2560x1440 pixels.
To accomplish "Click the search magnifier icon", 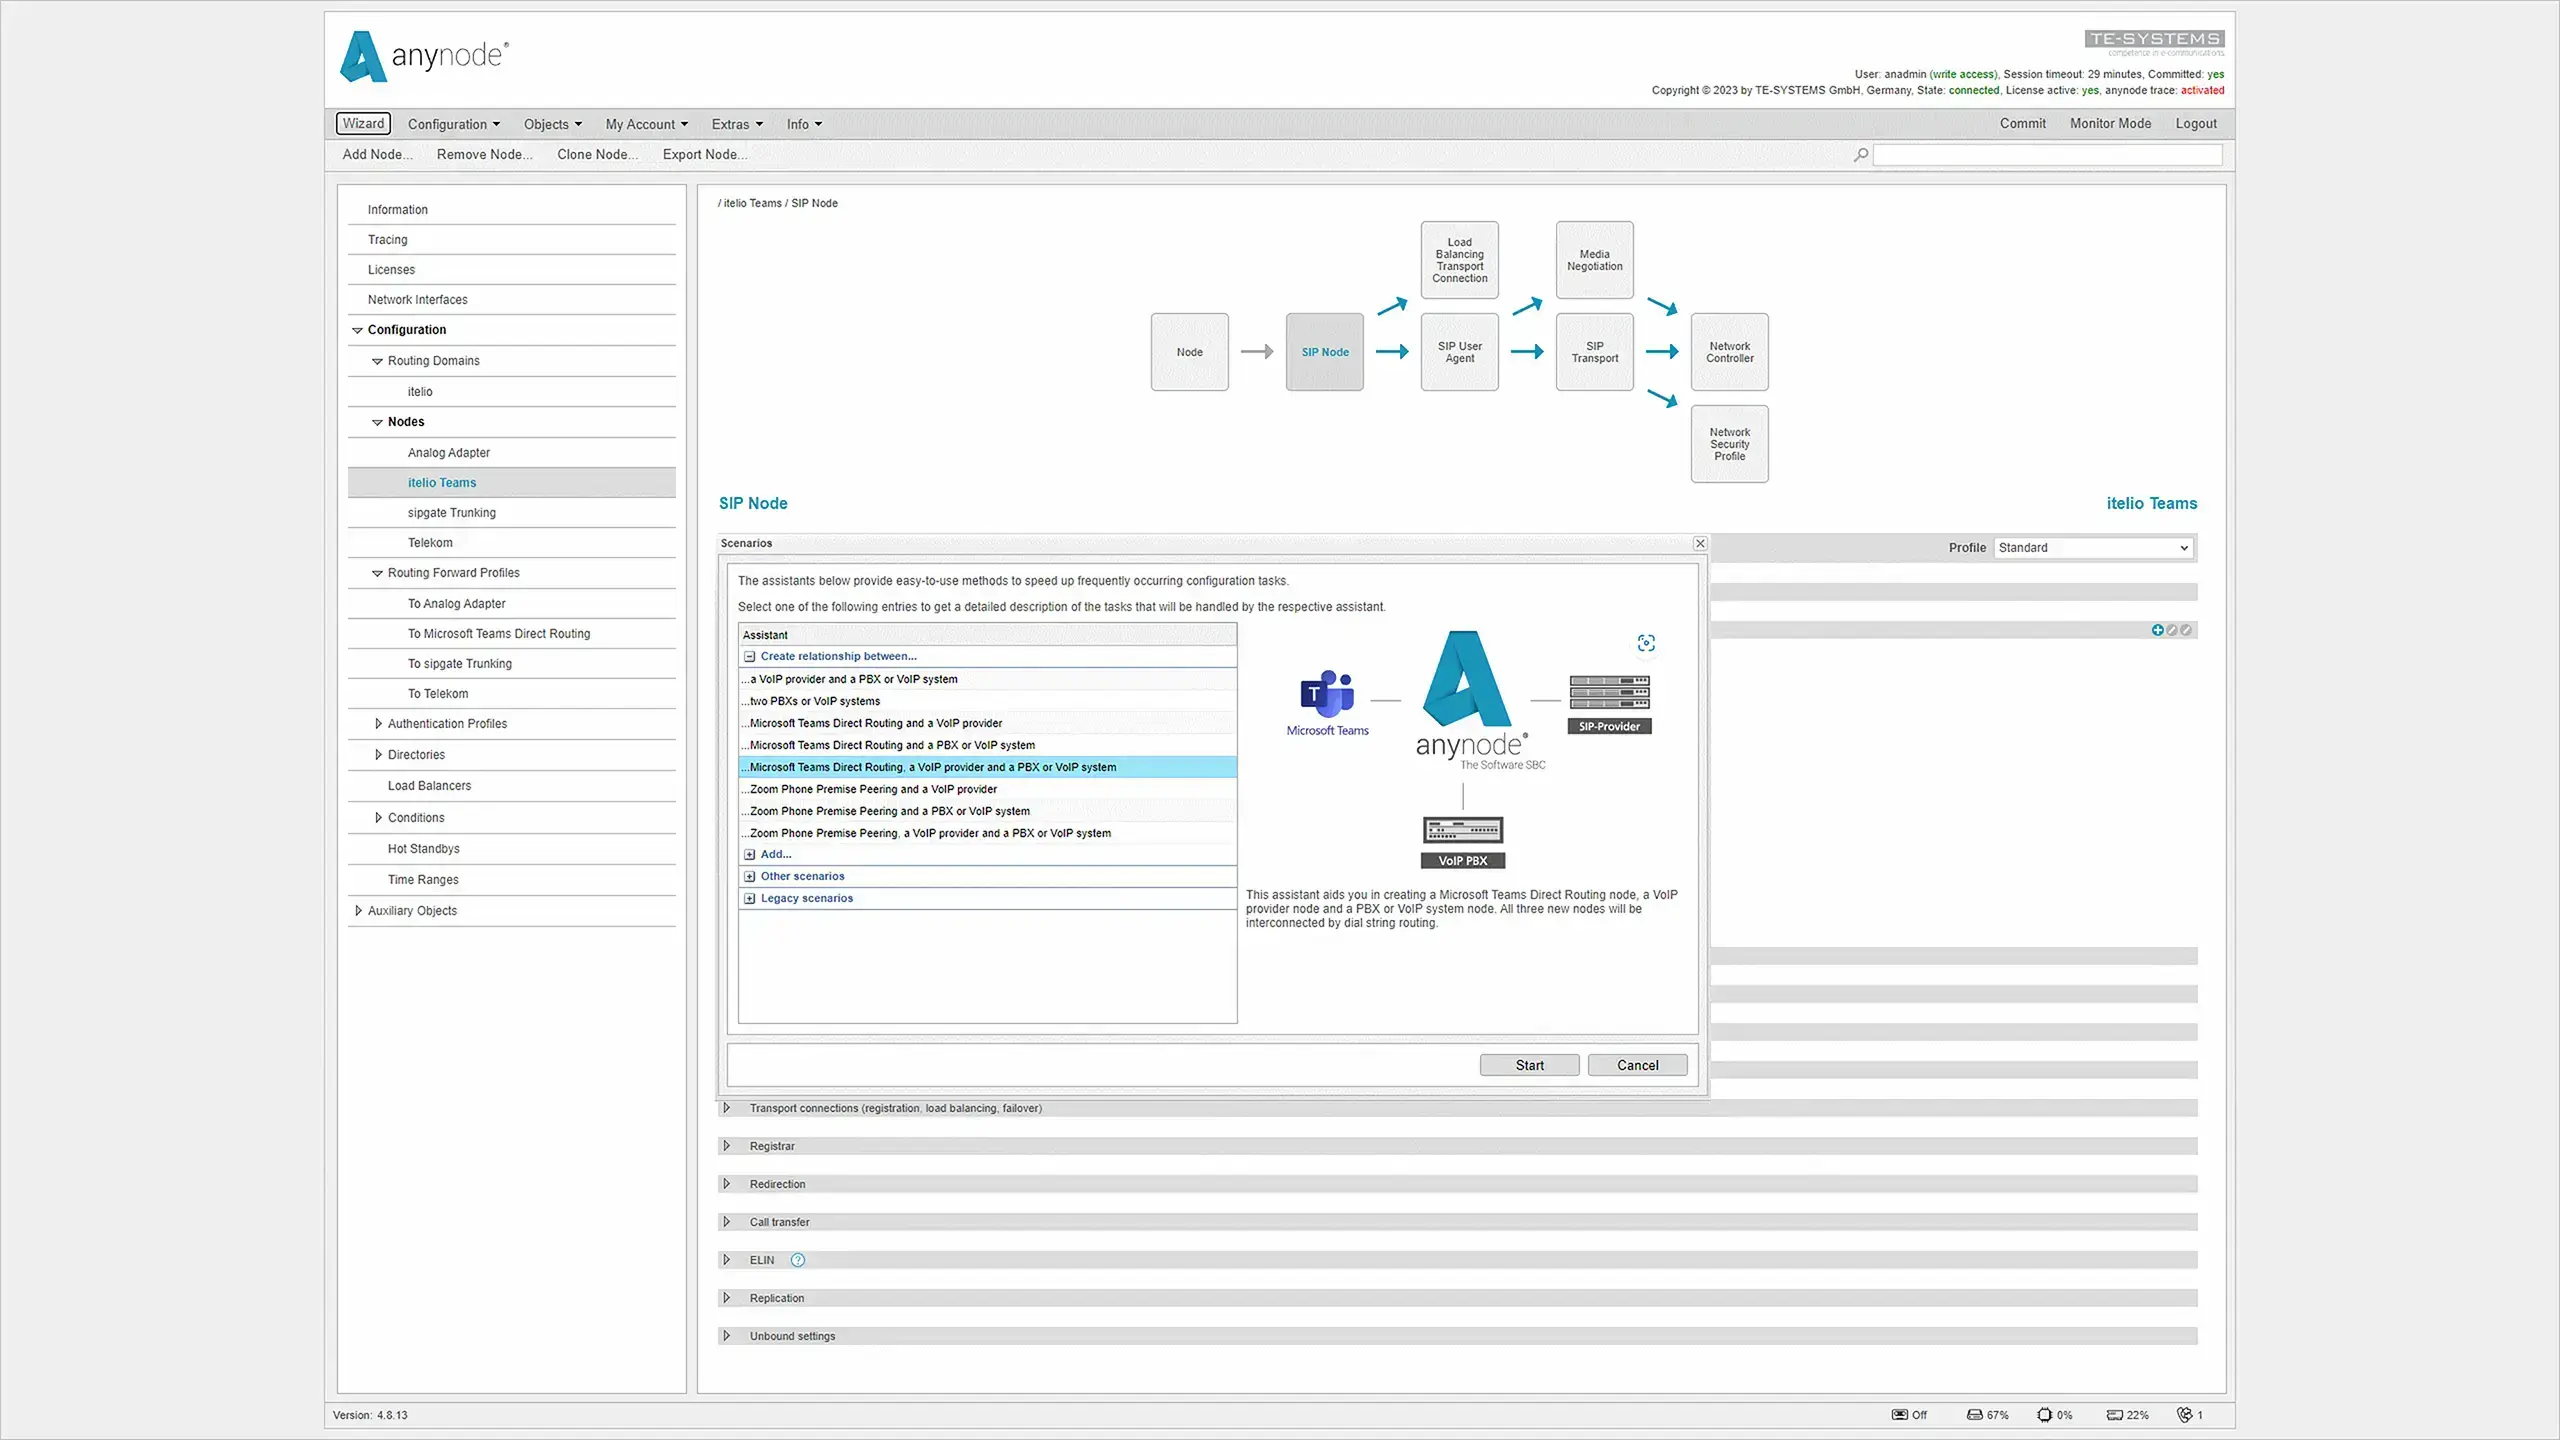I will 1860,155.
